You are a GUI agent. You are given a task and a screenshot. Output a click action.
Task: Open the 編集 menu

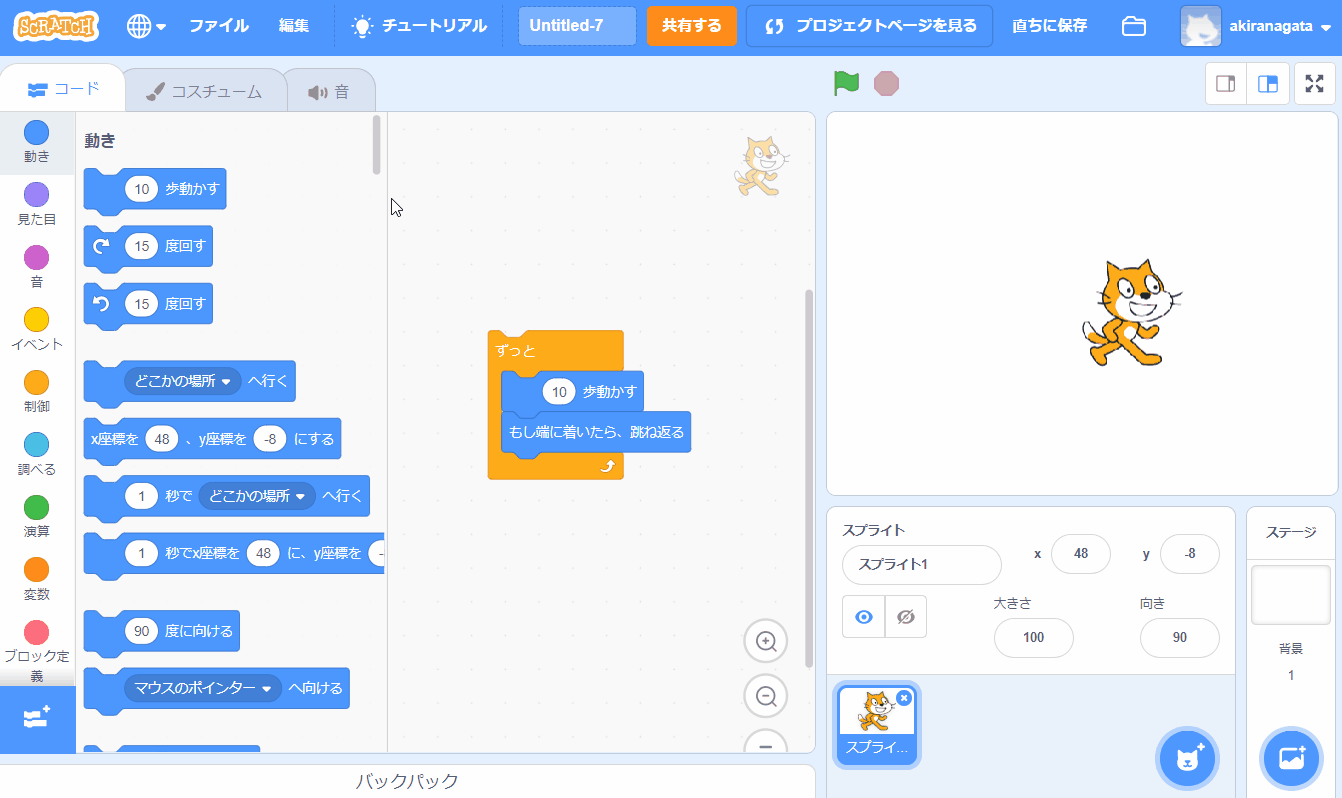point(294,26)
